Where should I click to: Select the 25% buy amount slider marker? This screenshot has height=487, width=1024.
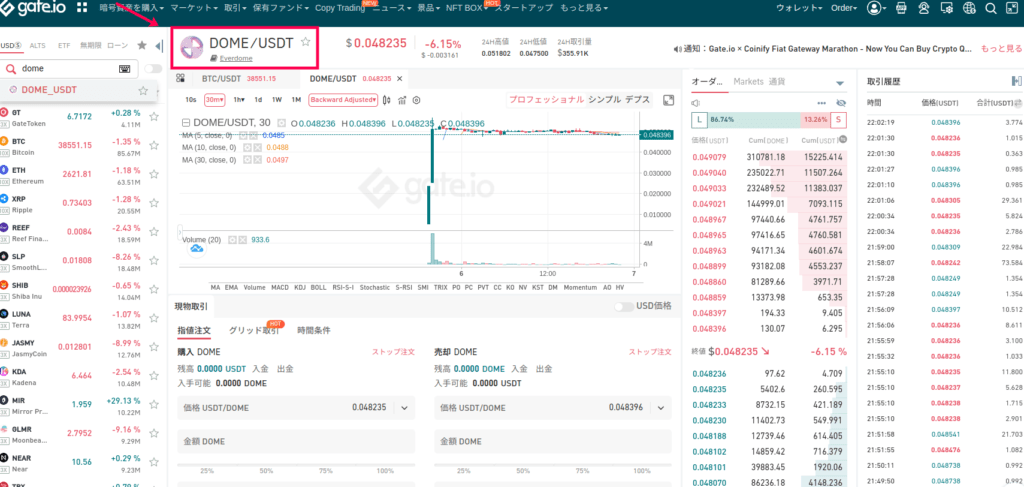pyautogui.click(x=207, y=471)
